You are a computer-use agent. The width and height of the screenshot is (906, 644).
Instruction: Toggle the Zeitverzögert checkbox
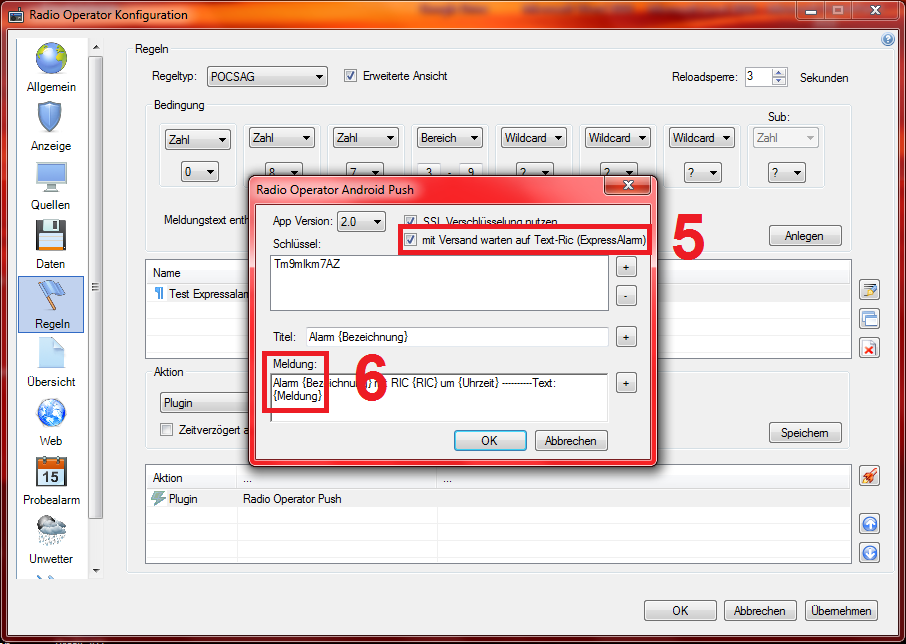click(166, 430)
